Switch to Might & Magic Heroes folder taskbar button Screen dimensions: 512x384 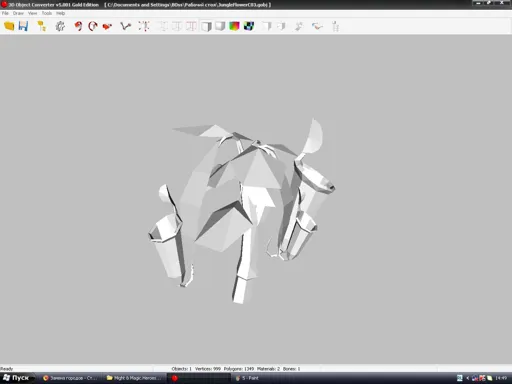pyautogui.click(x=134, y=378)
